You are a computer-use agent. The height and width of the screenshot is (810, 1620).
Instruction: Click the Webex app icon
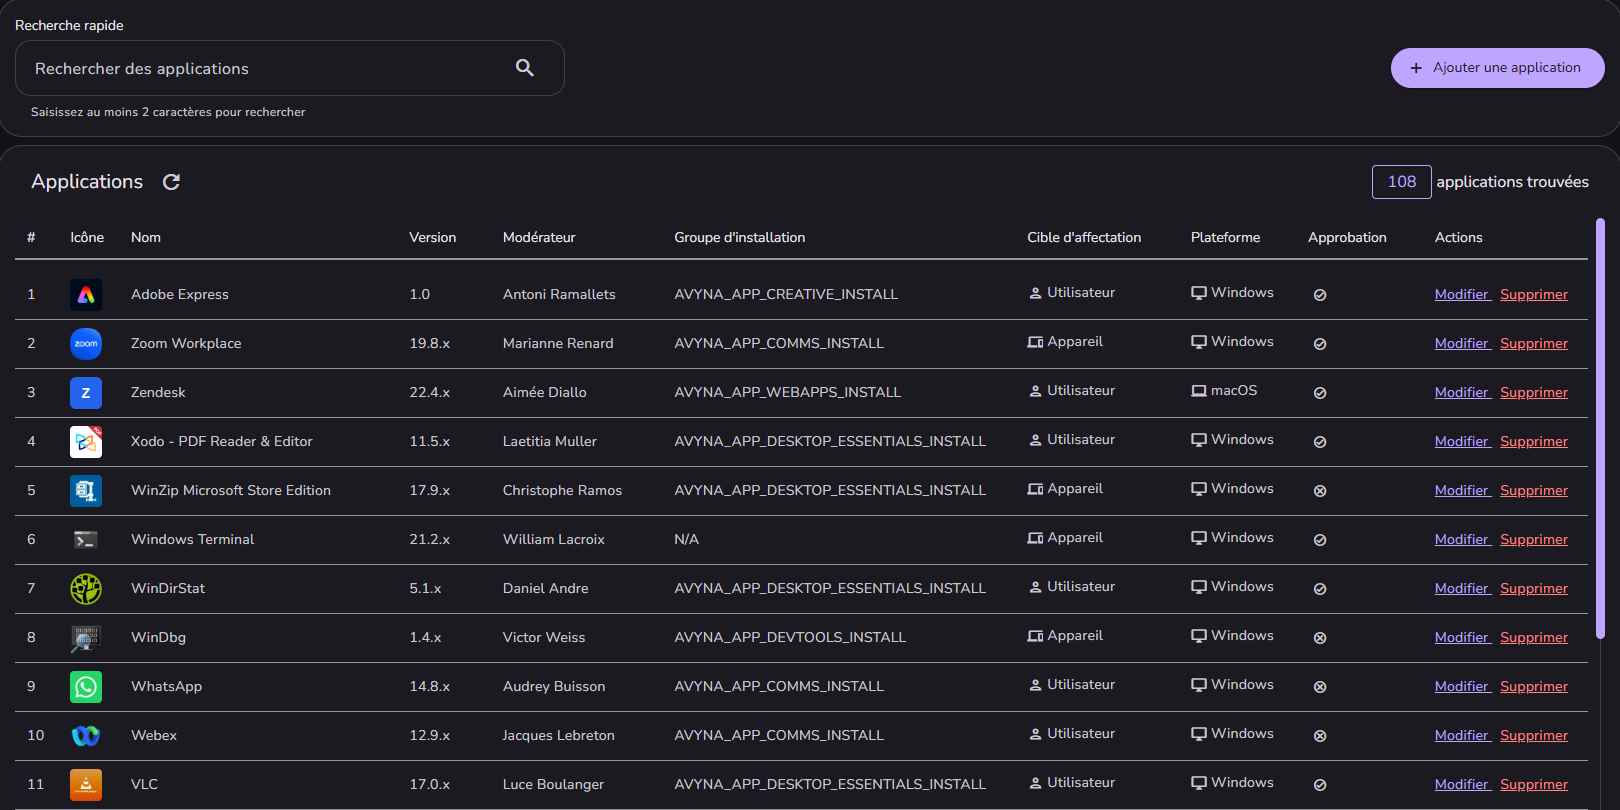pos(86,735)
